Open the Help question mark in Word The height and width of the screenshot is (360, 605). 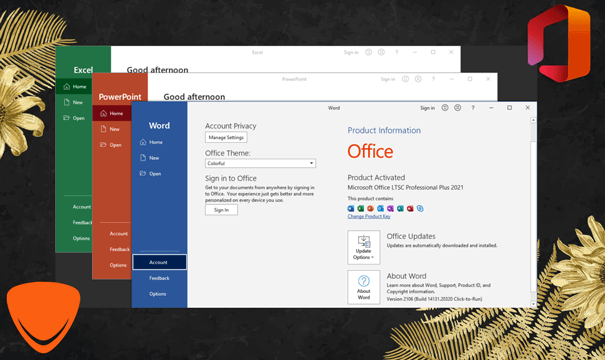(x=473, y=108)
